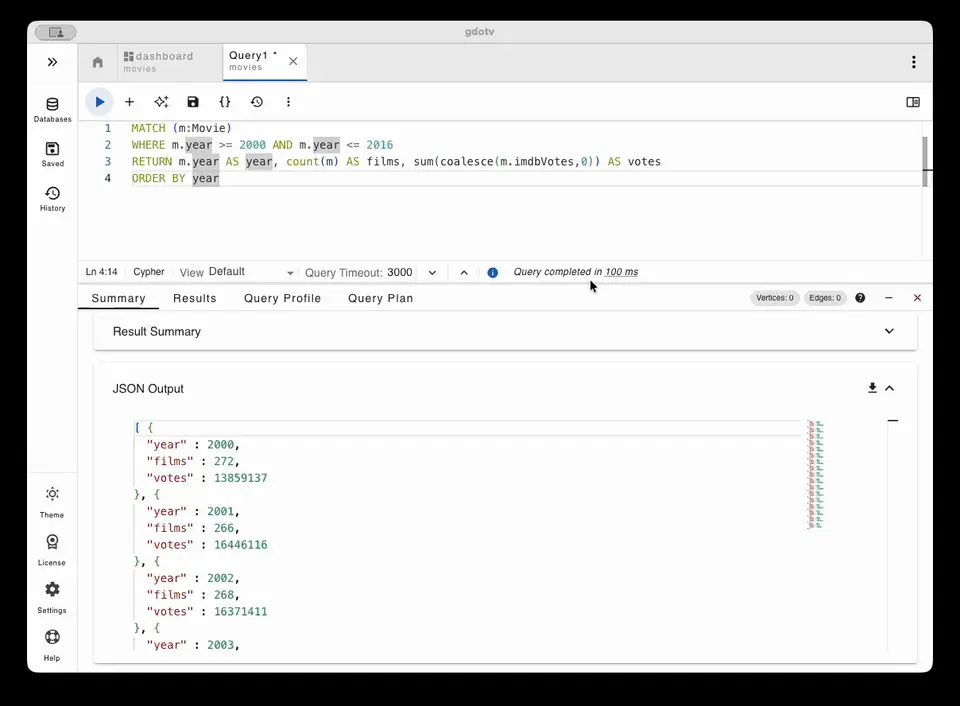Image resolution: width=960 pixels, height=706 pixels.
Task: Save the query using floppy disk icon
Action: (x=193, y=102)
